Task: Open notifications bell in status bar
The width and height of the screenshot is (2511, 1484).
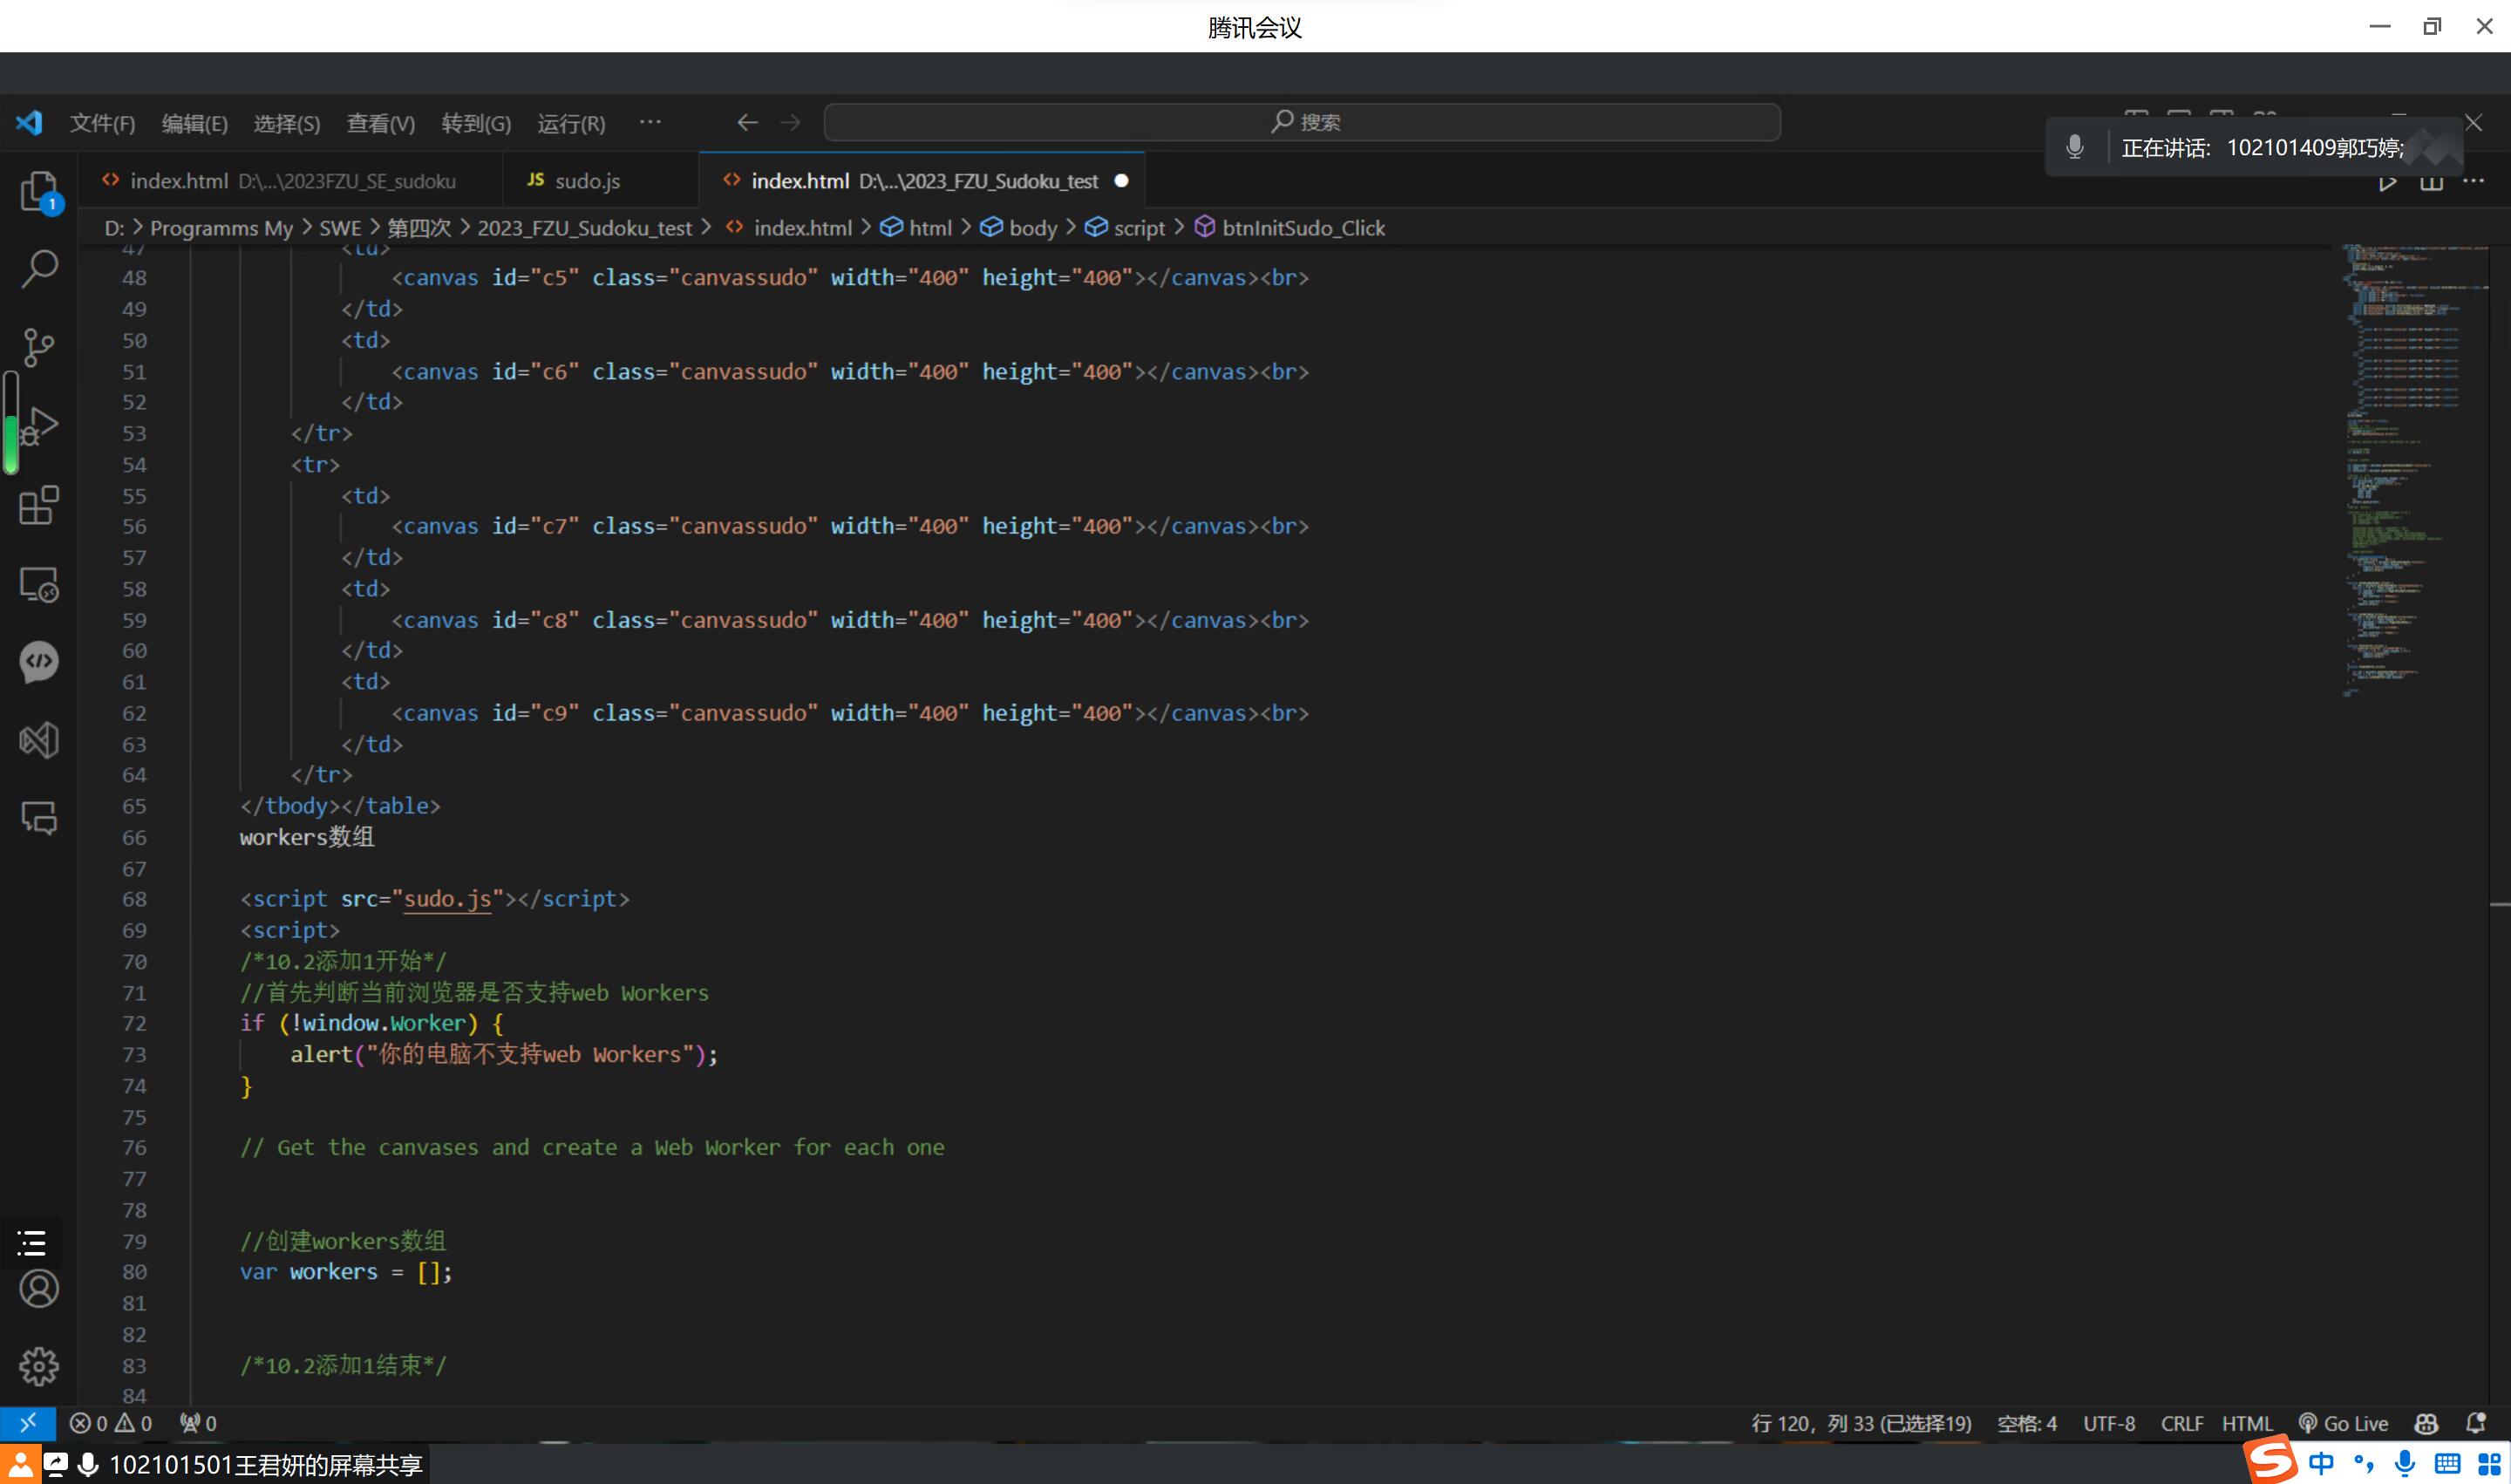Action: pyautogui.click(x=2475, y=1423)
